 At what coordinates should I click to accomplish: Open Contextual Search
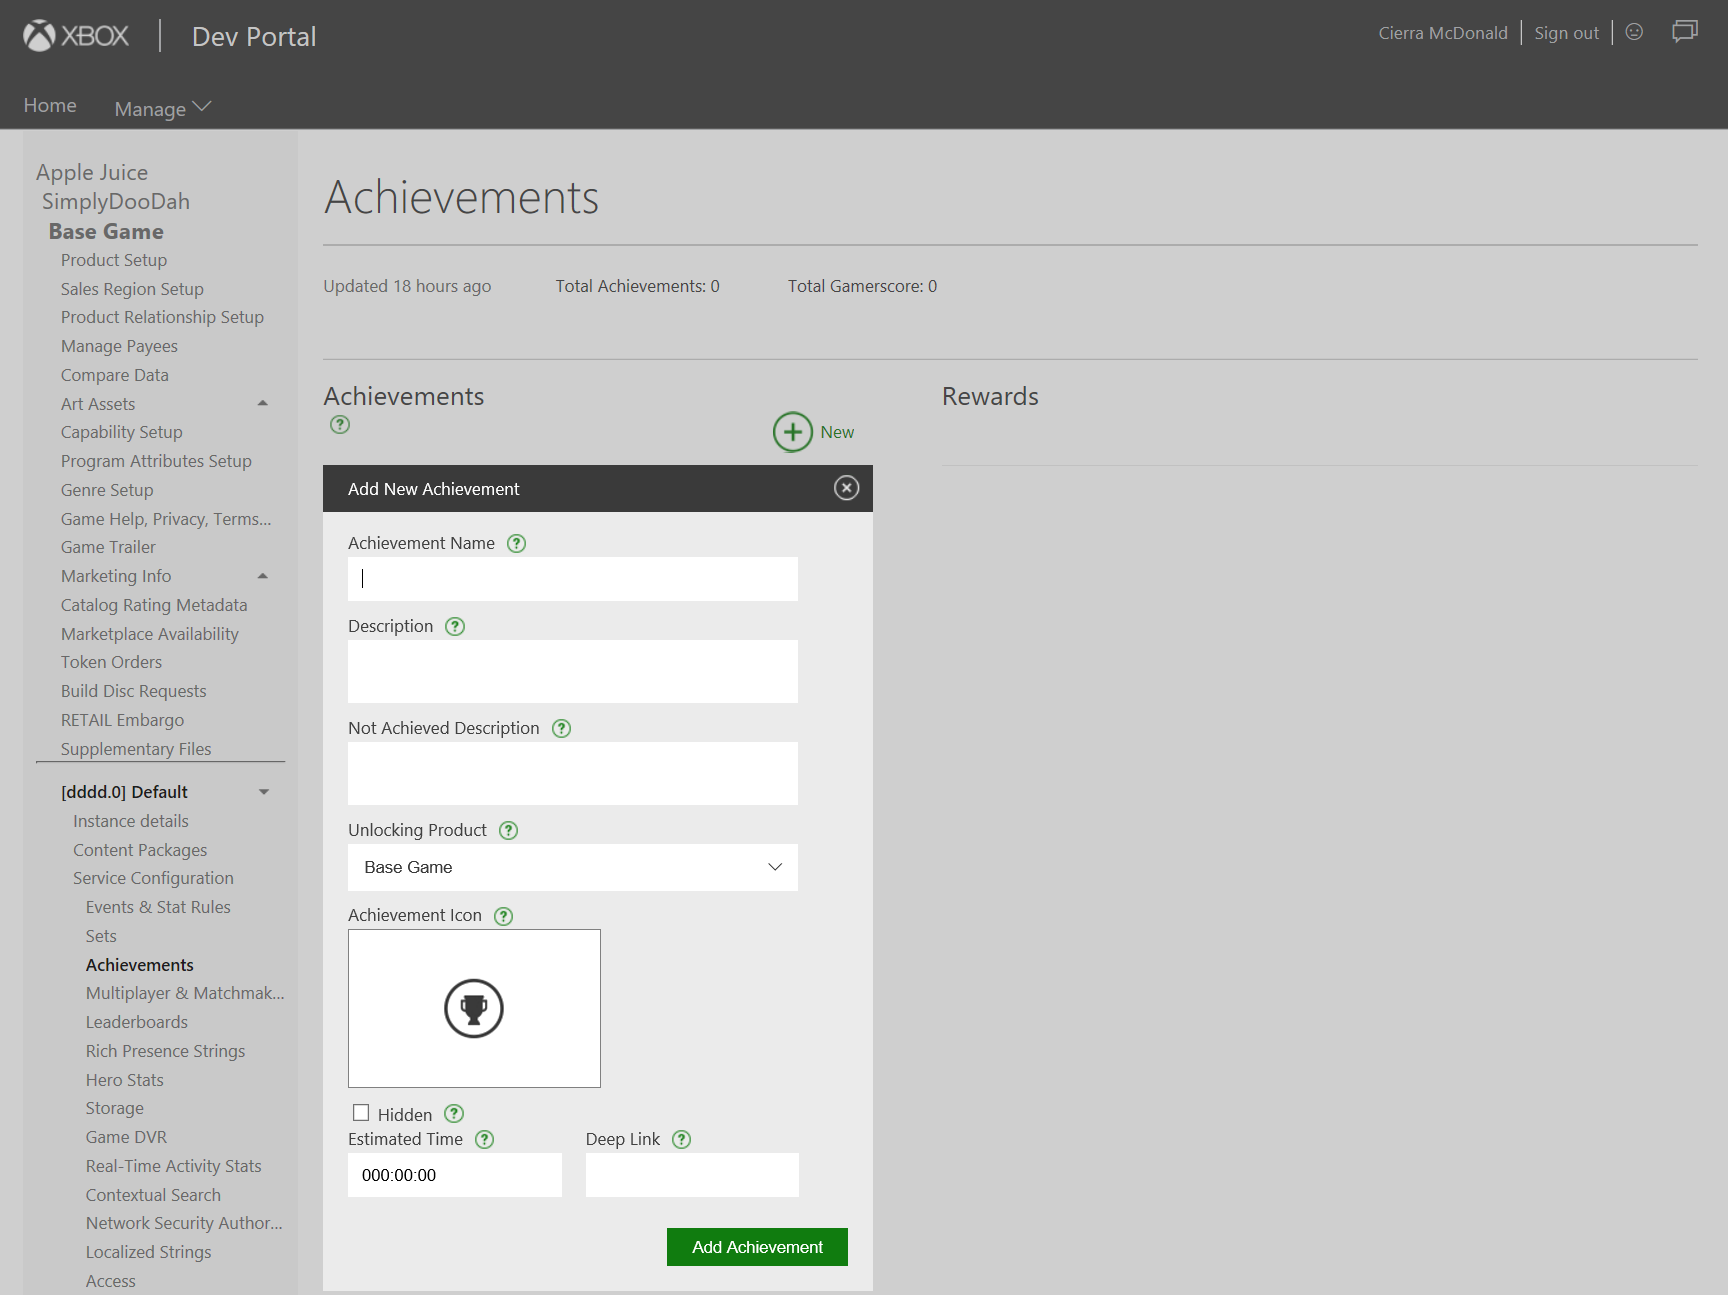click(x=153, y=1195)
